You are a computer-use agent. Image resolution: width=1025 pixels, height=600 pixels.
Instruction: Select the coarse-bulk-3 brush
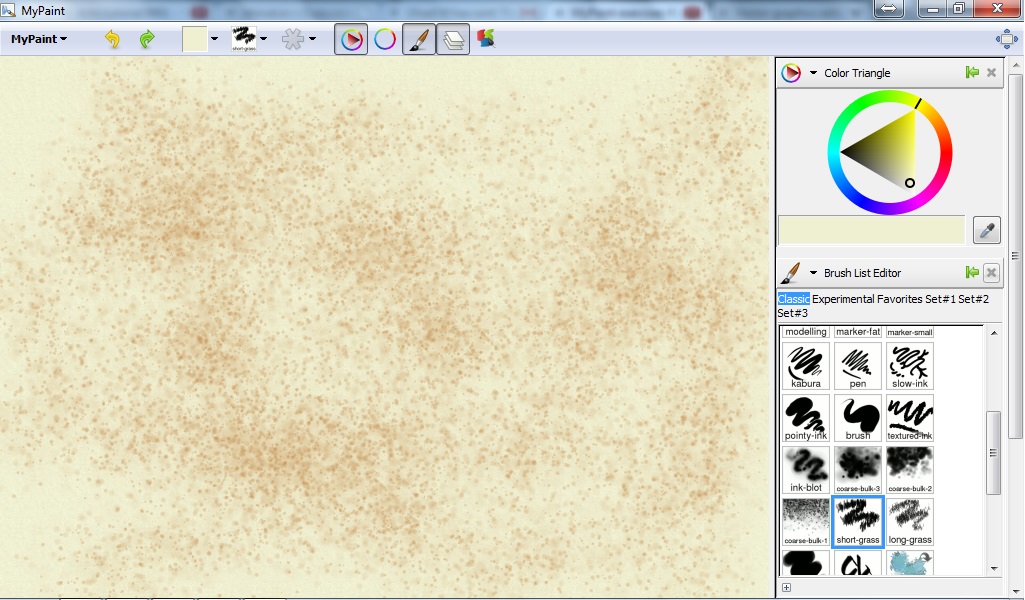(858, 470)
